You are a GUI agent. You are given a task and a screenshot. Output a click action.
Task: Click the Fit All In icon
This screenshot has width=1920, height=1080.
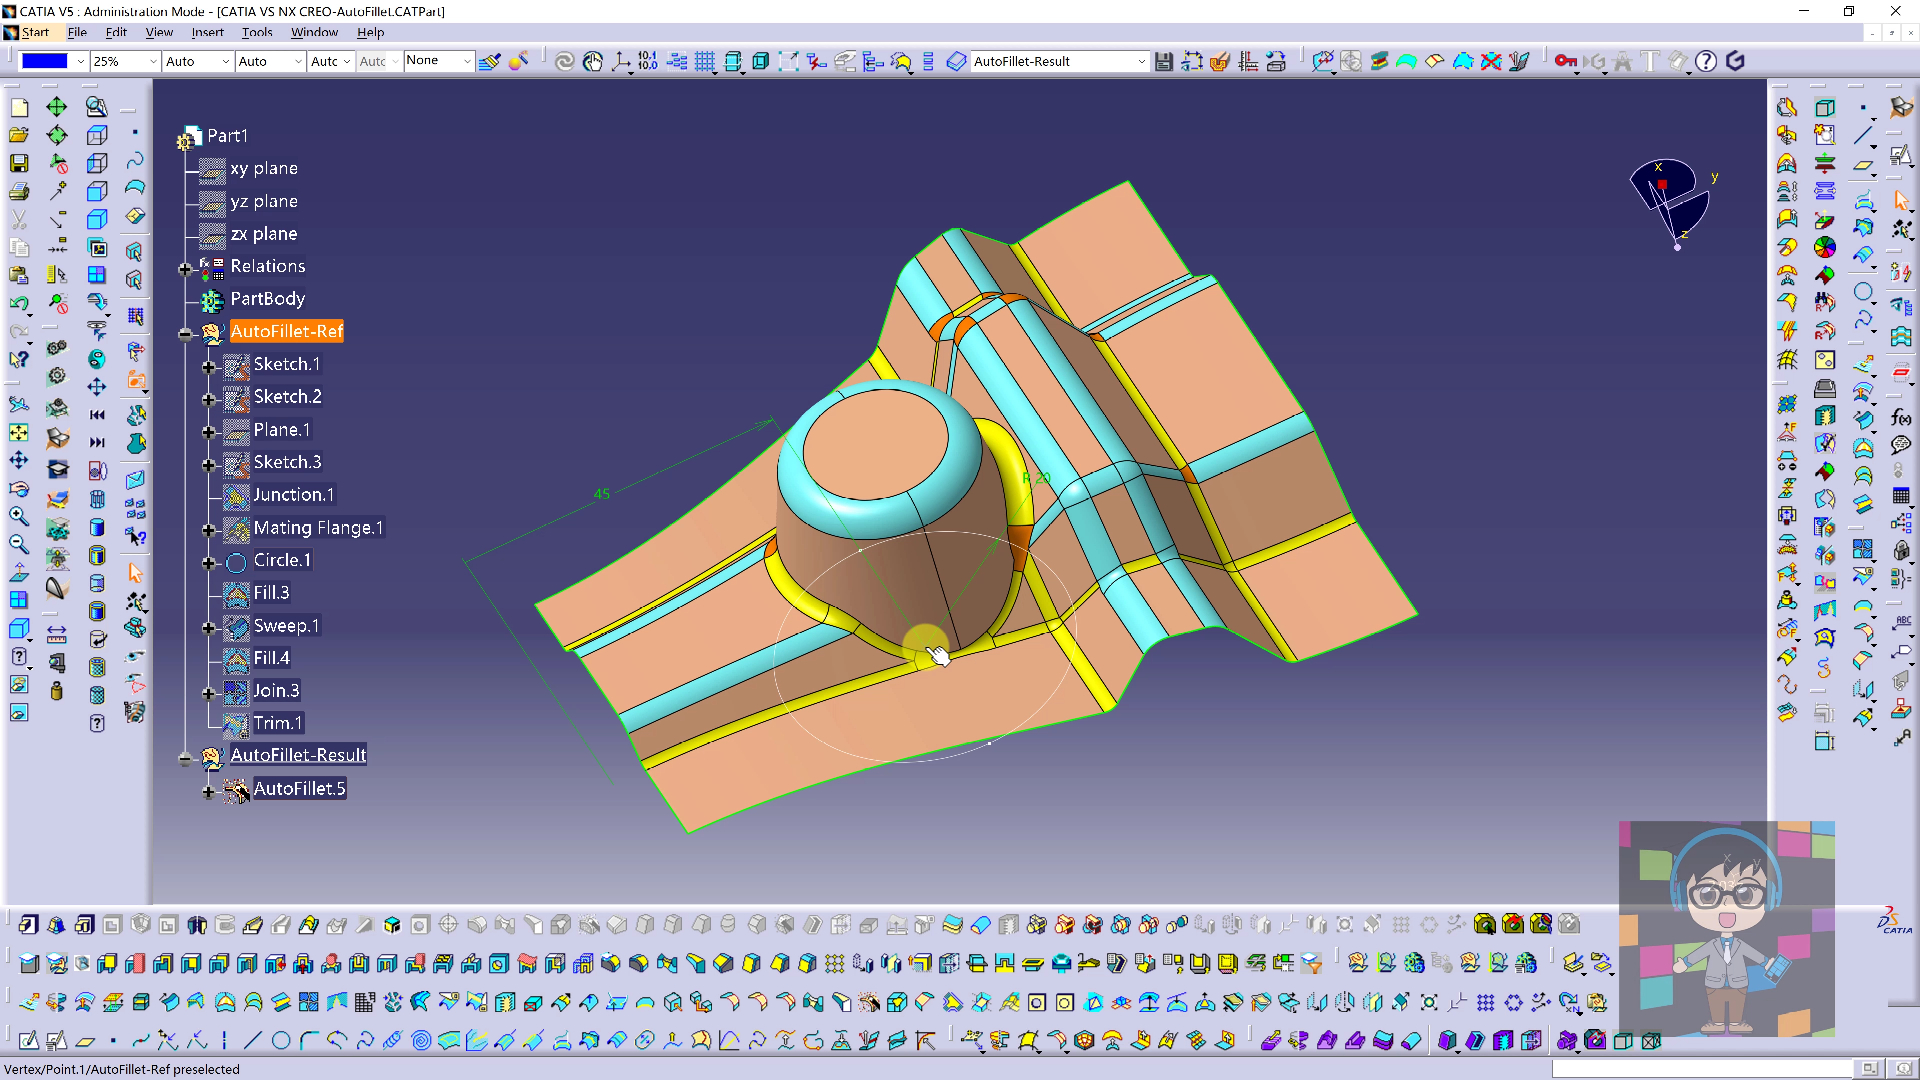click(19, 432)
